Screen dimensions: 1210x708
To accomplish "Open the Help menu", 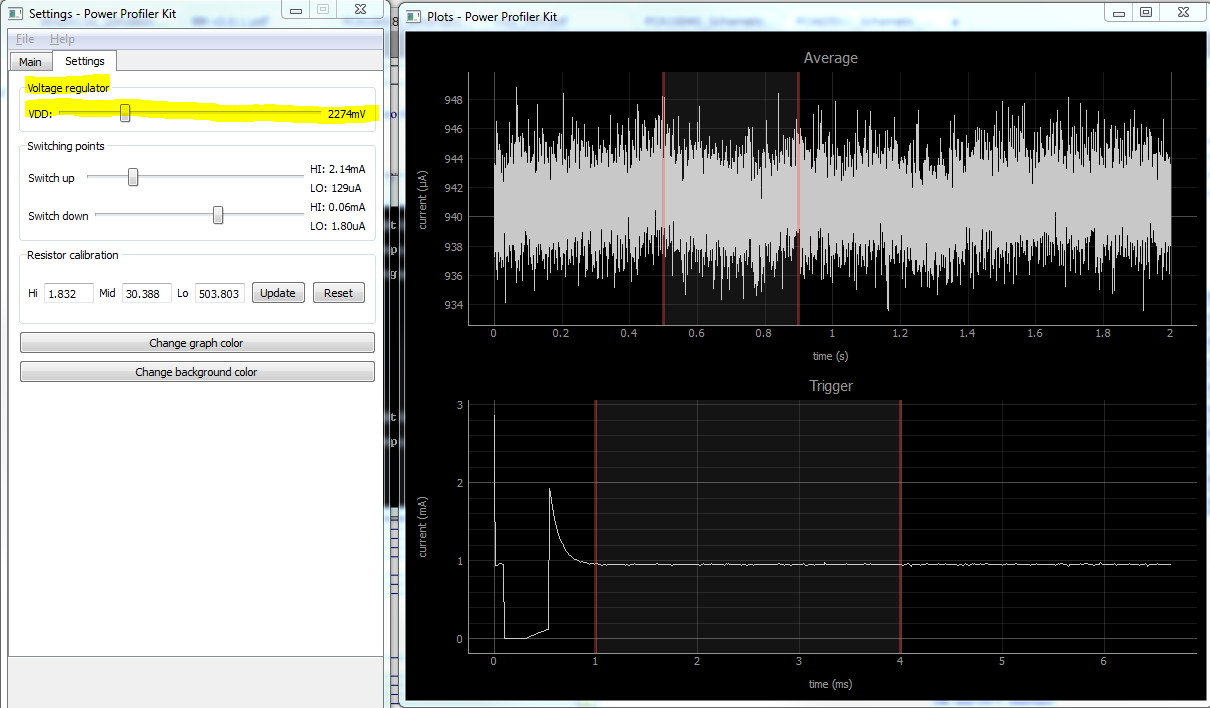I will pos(62,39).
